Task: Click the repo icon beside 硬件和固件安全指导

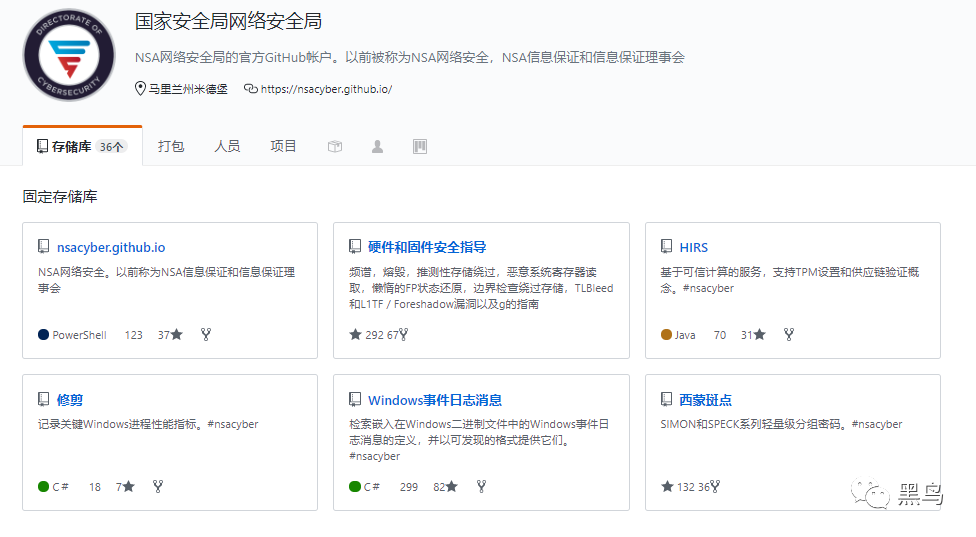Action: (x=355, y=246)
